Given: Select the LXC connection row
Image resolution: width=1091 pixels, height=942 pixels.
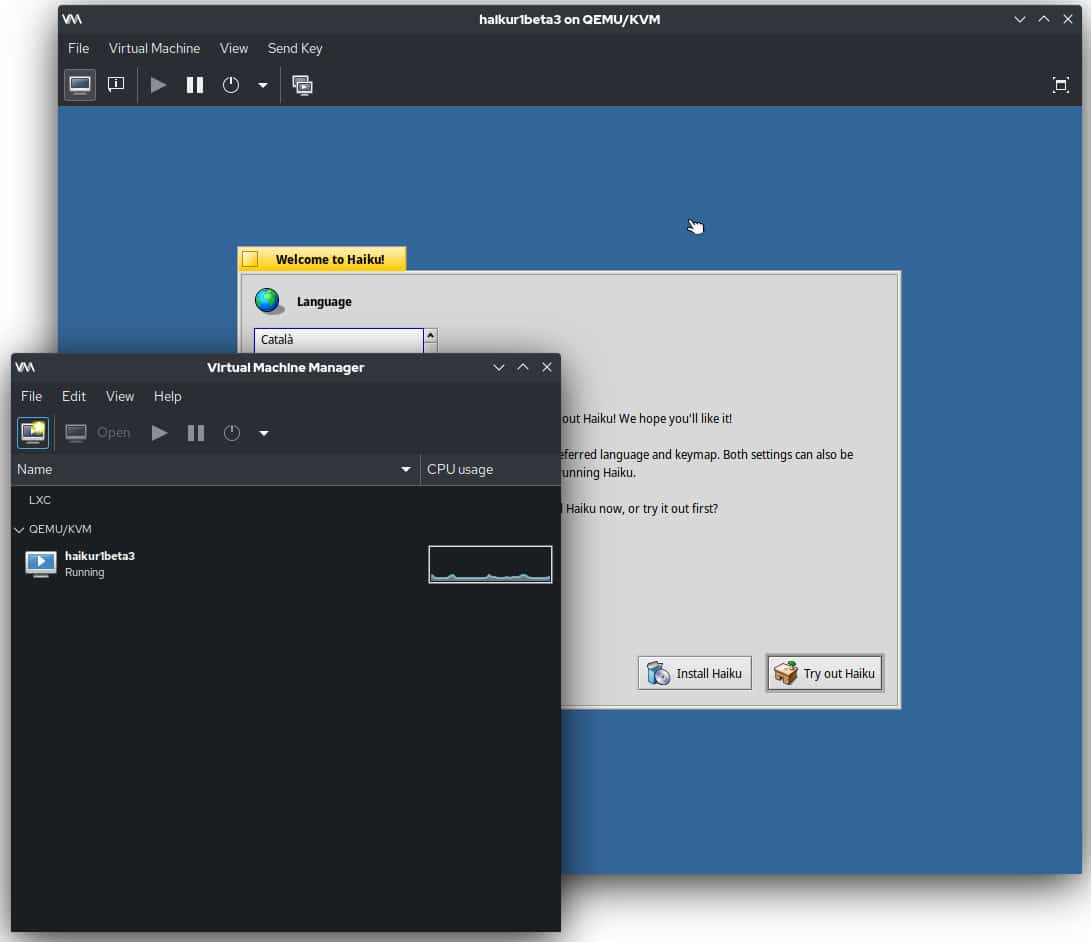Looking at the screenshot, I should [285, 500].
